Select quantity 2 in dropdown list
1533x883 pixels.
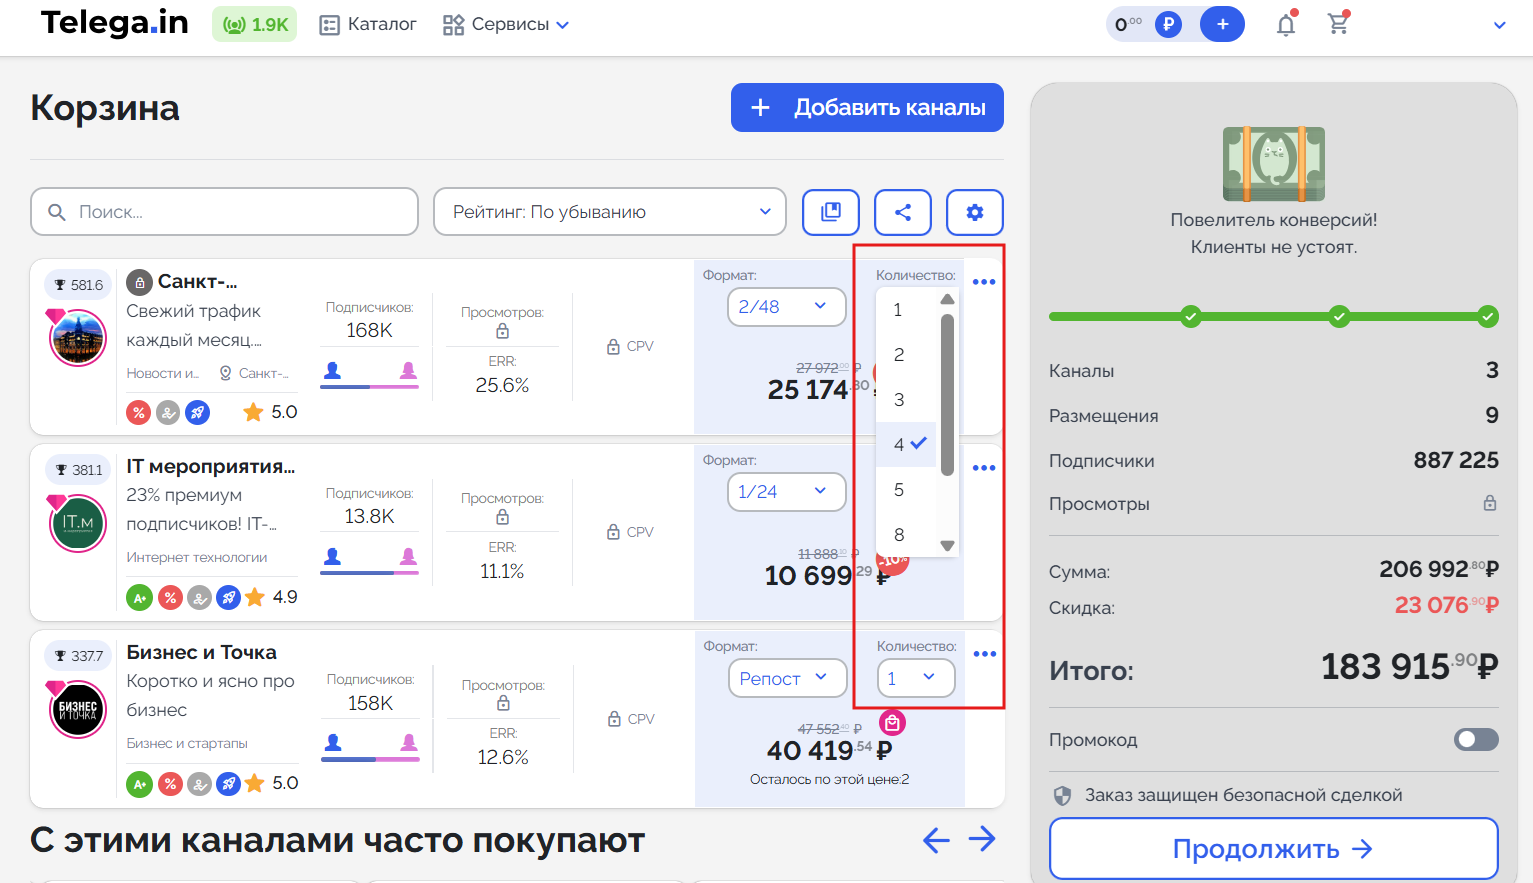pyautogui.click(x=899, y=355)
